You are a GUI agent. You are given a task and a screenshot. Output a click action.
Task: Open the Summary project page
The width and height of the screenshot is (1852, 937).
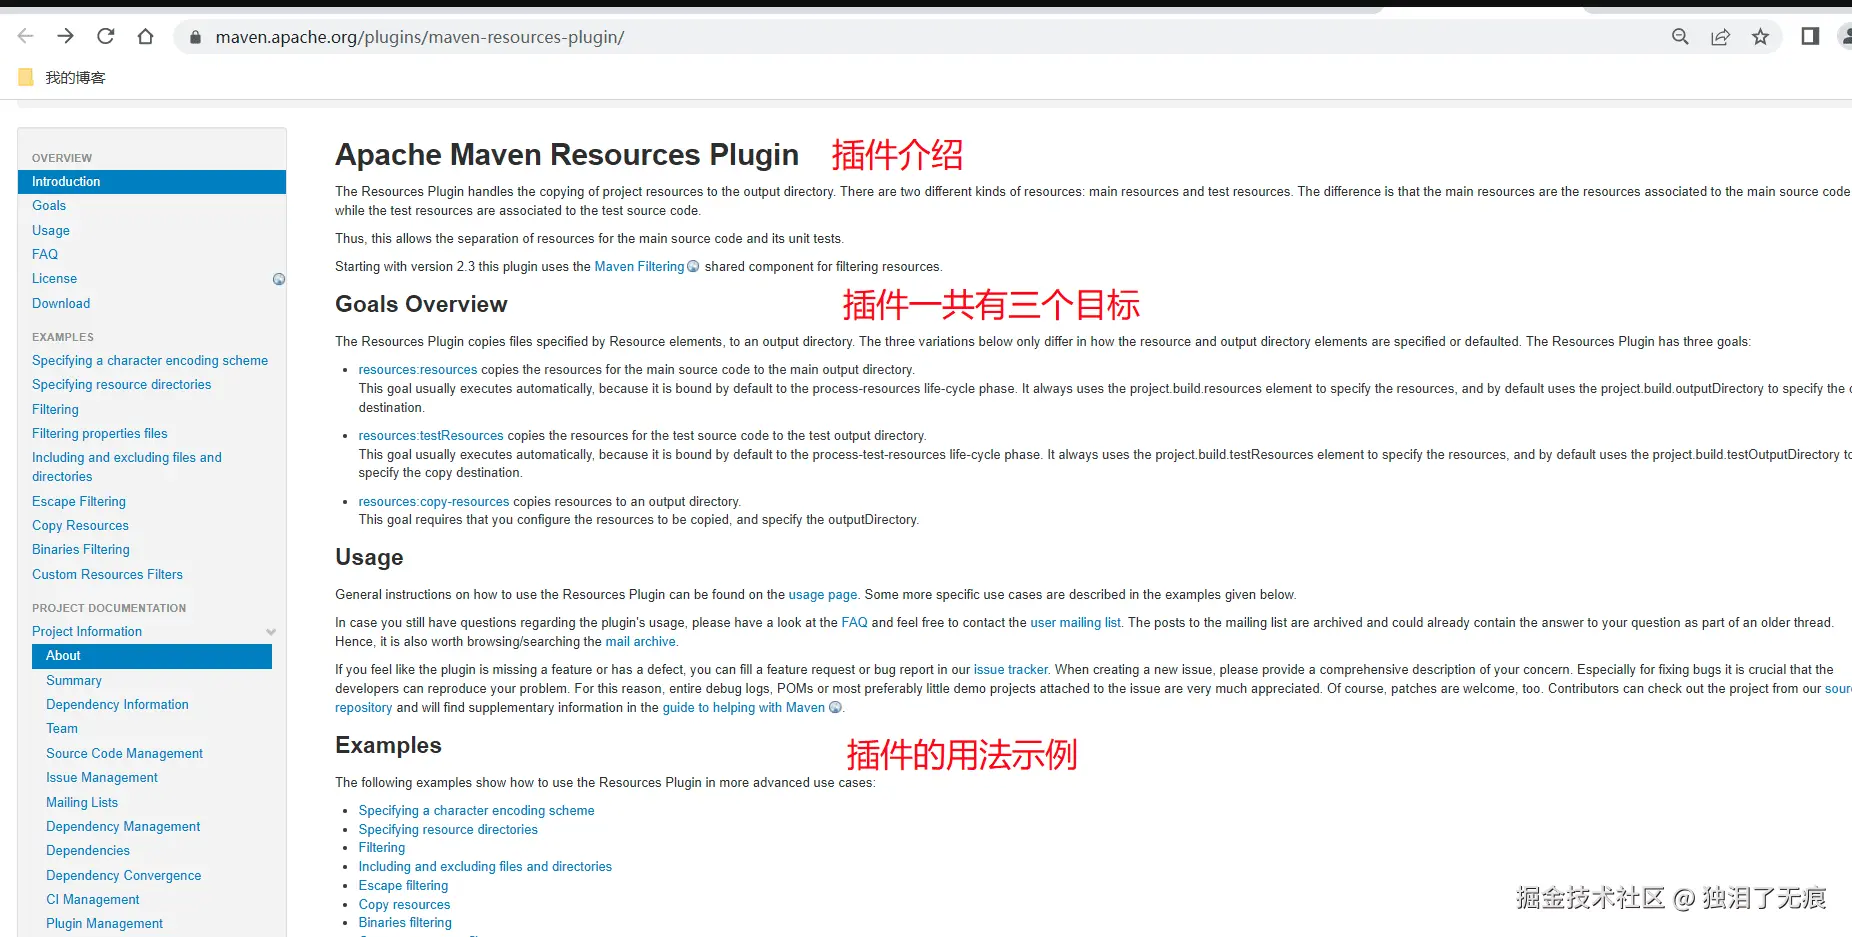tap(74, 681)
